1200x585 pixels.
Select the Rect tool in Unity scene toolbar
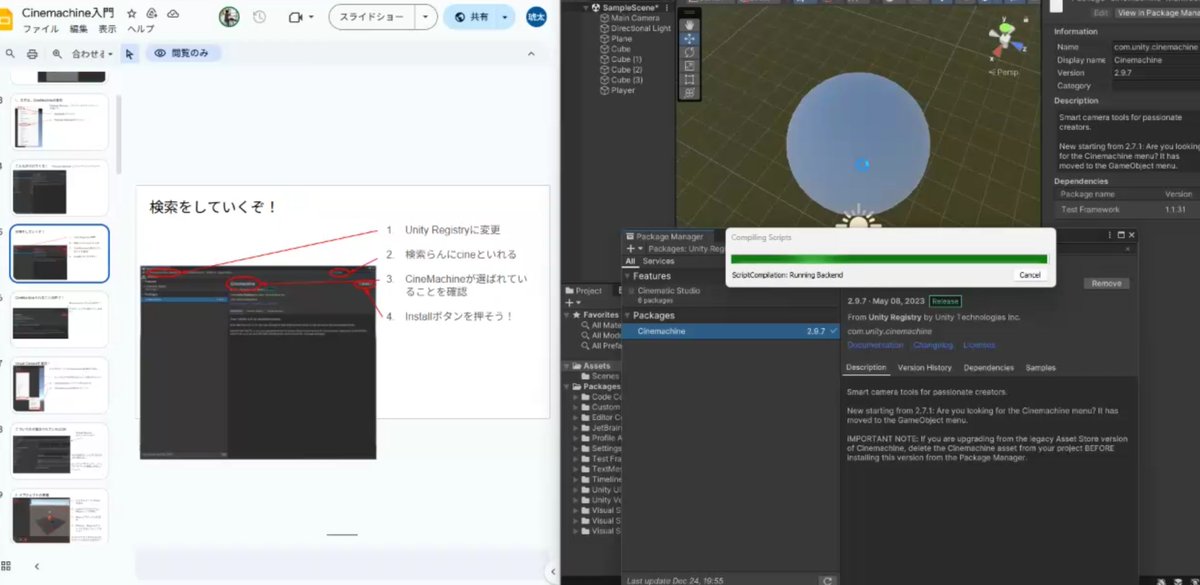689,79
